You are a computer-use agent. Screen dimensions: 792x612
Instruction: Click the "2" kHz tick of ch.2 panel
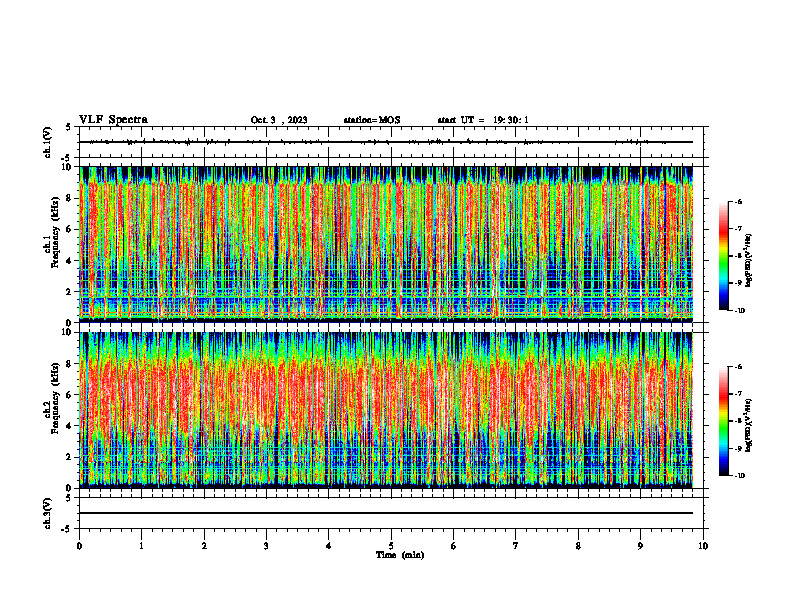point(69,457)
